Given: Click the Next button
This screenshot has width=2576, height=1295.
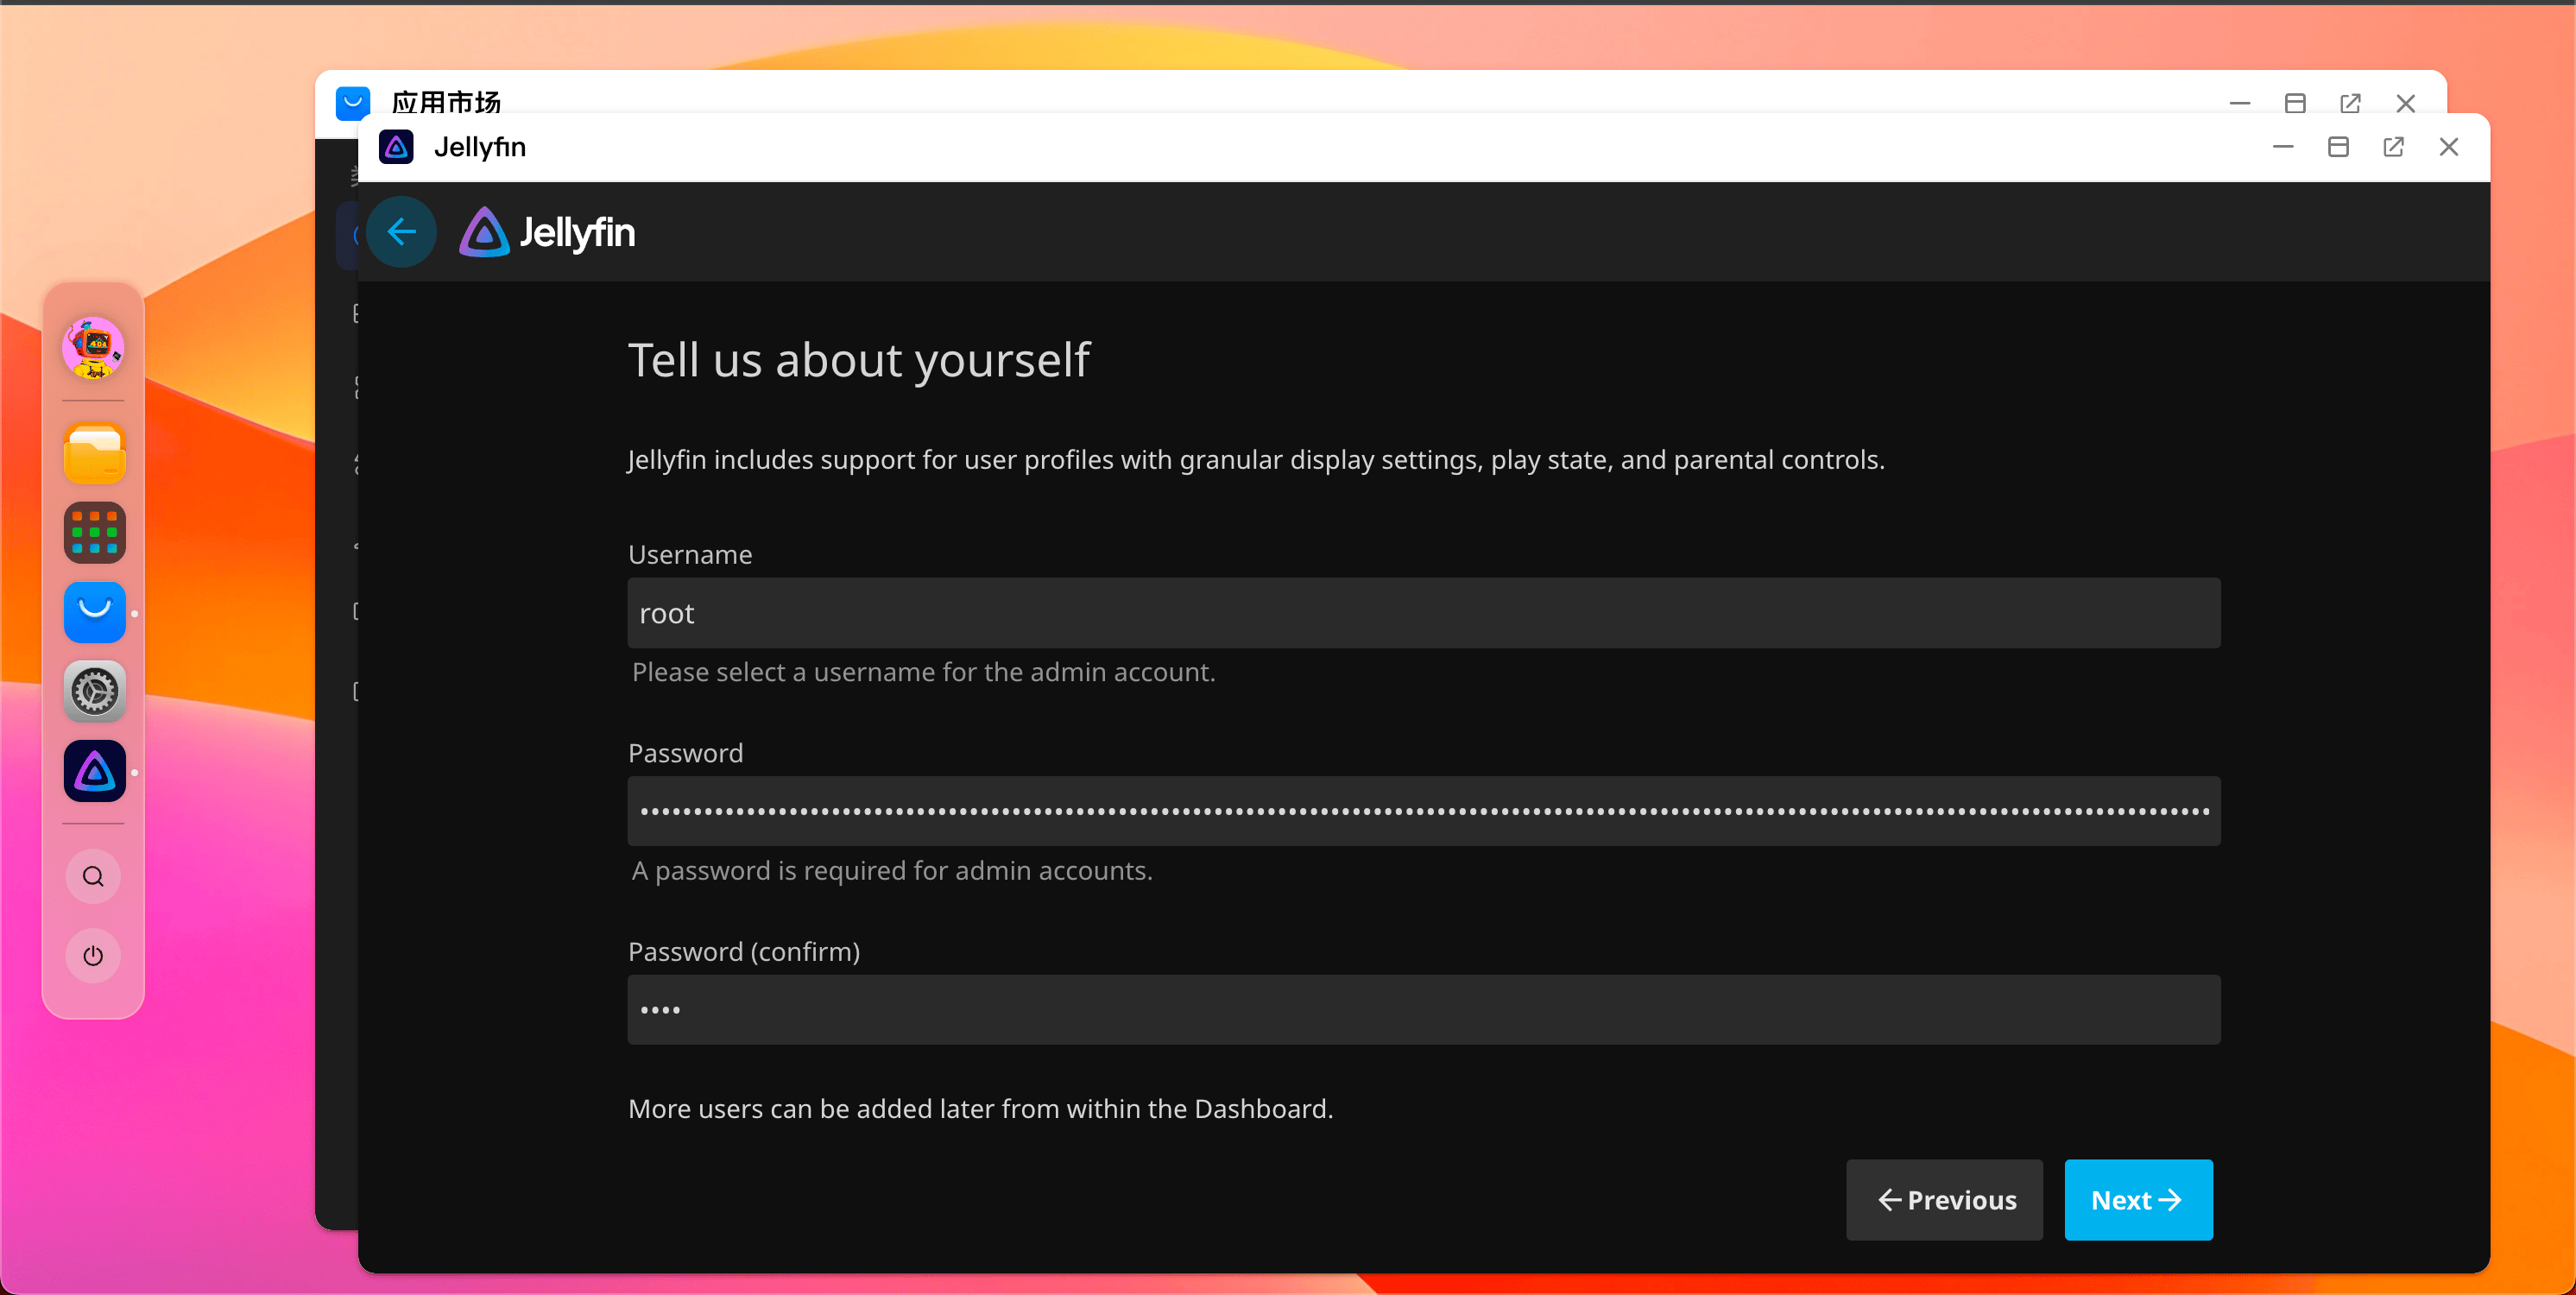Looking at the screenshot, I should (x=2138, y=1199).
